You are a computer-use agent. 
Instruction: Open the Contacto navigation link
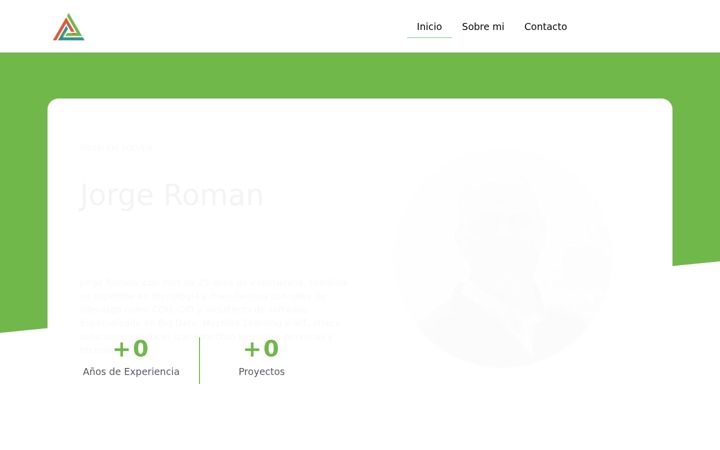point(546,27)
